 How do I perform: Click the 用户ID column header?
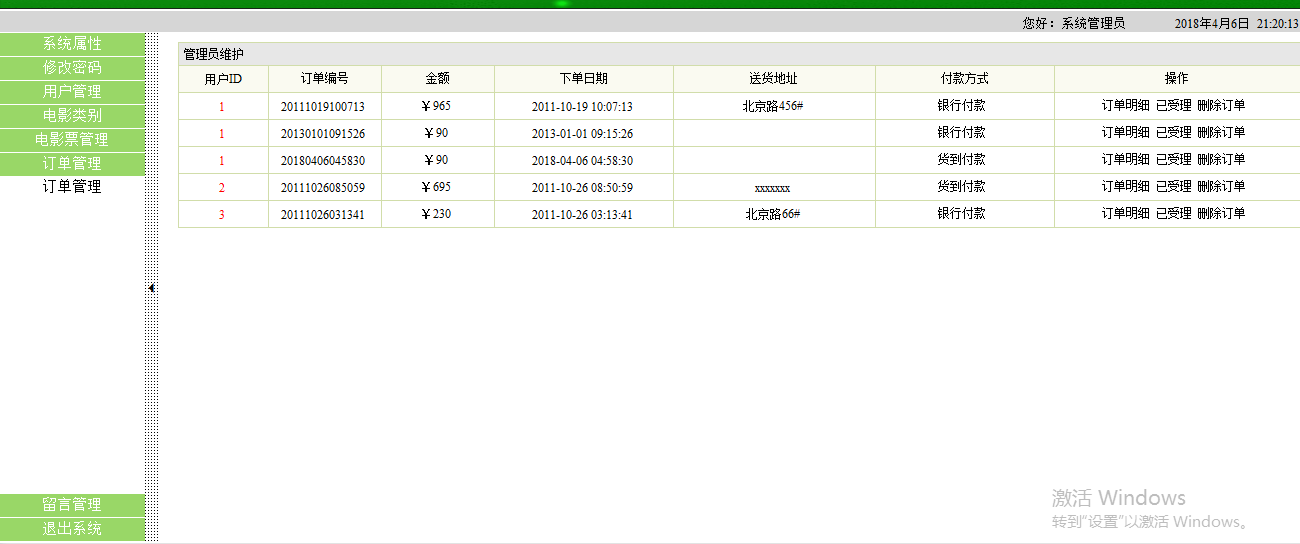click(223, 78)
